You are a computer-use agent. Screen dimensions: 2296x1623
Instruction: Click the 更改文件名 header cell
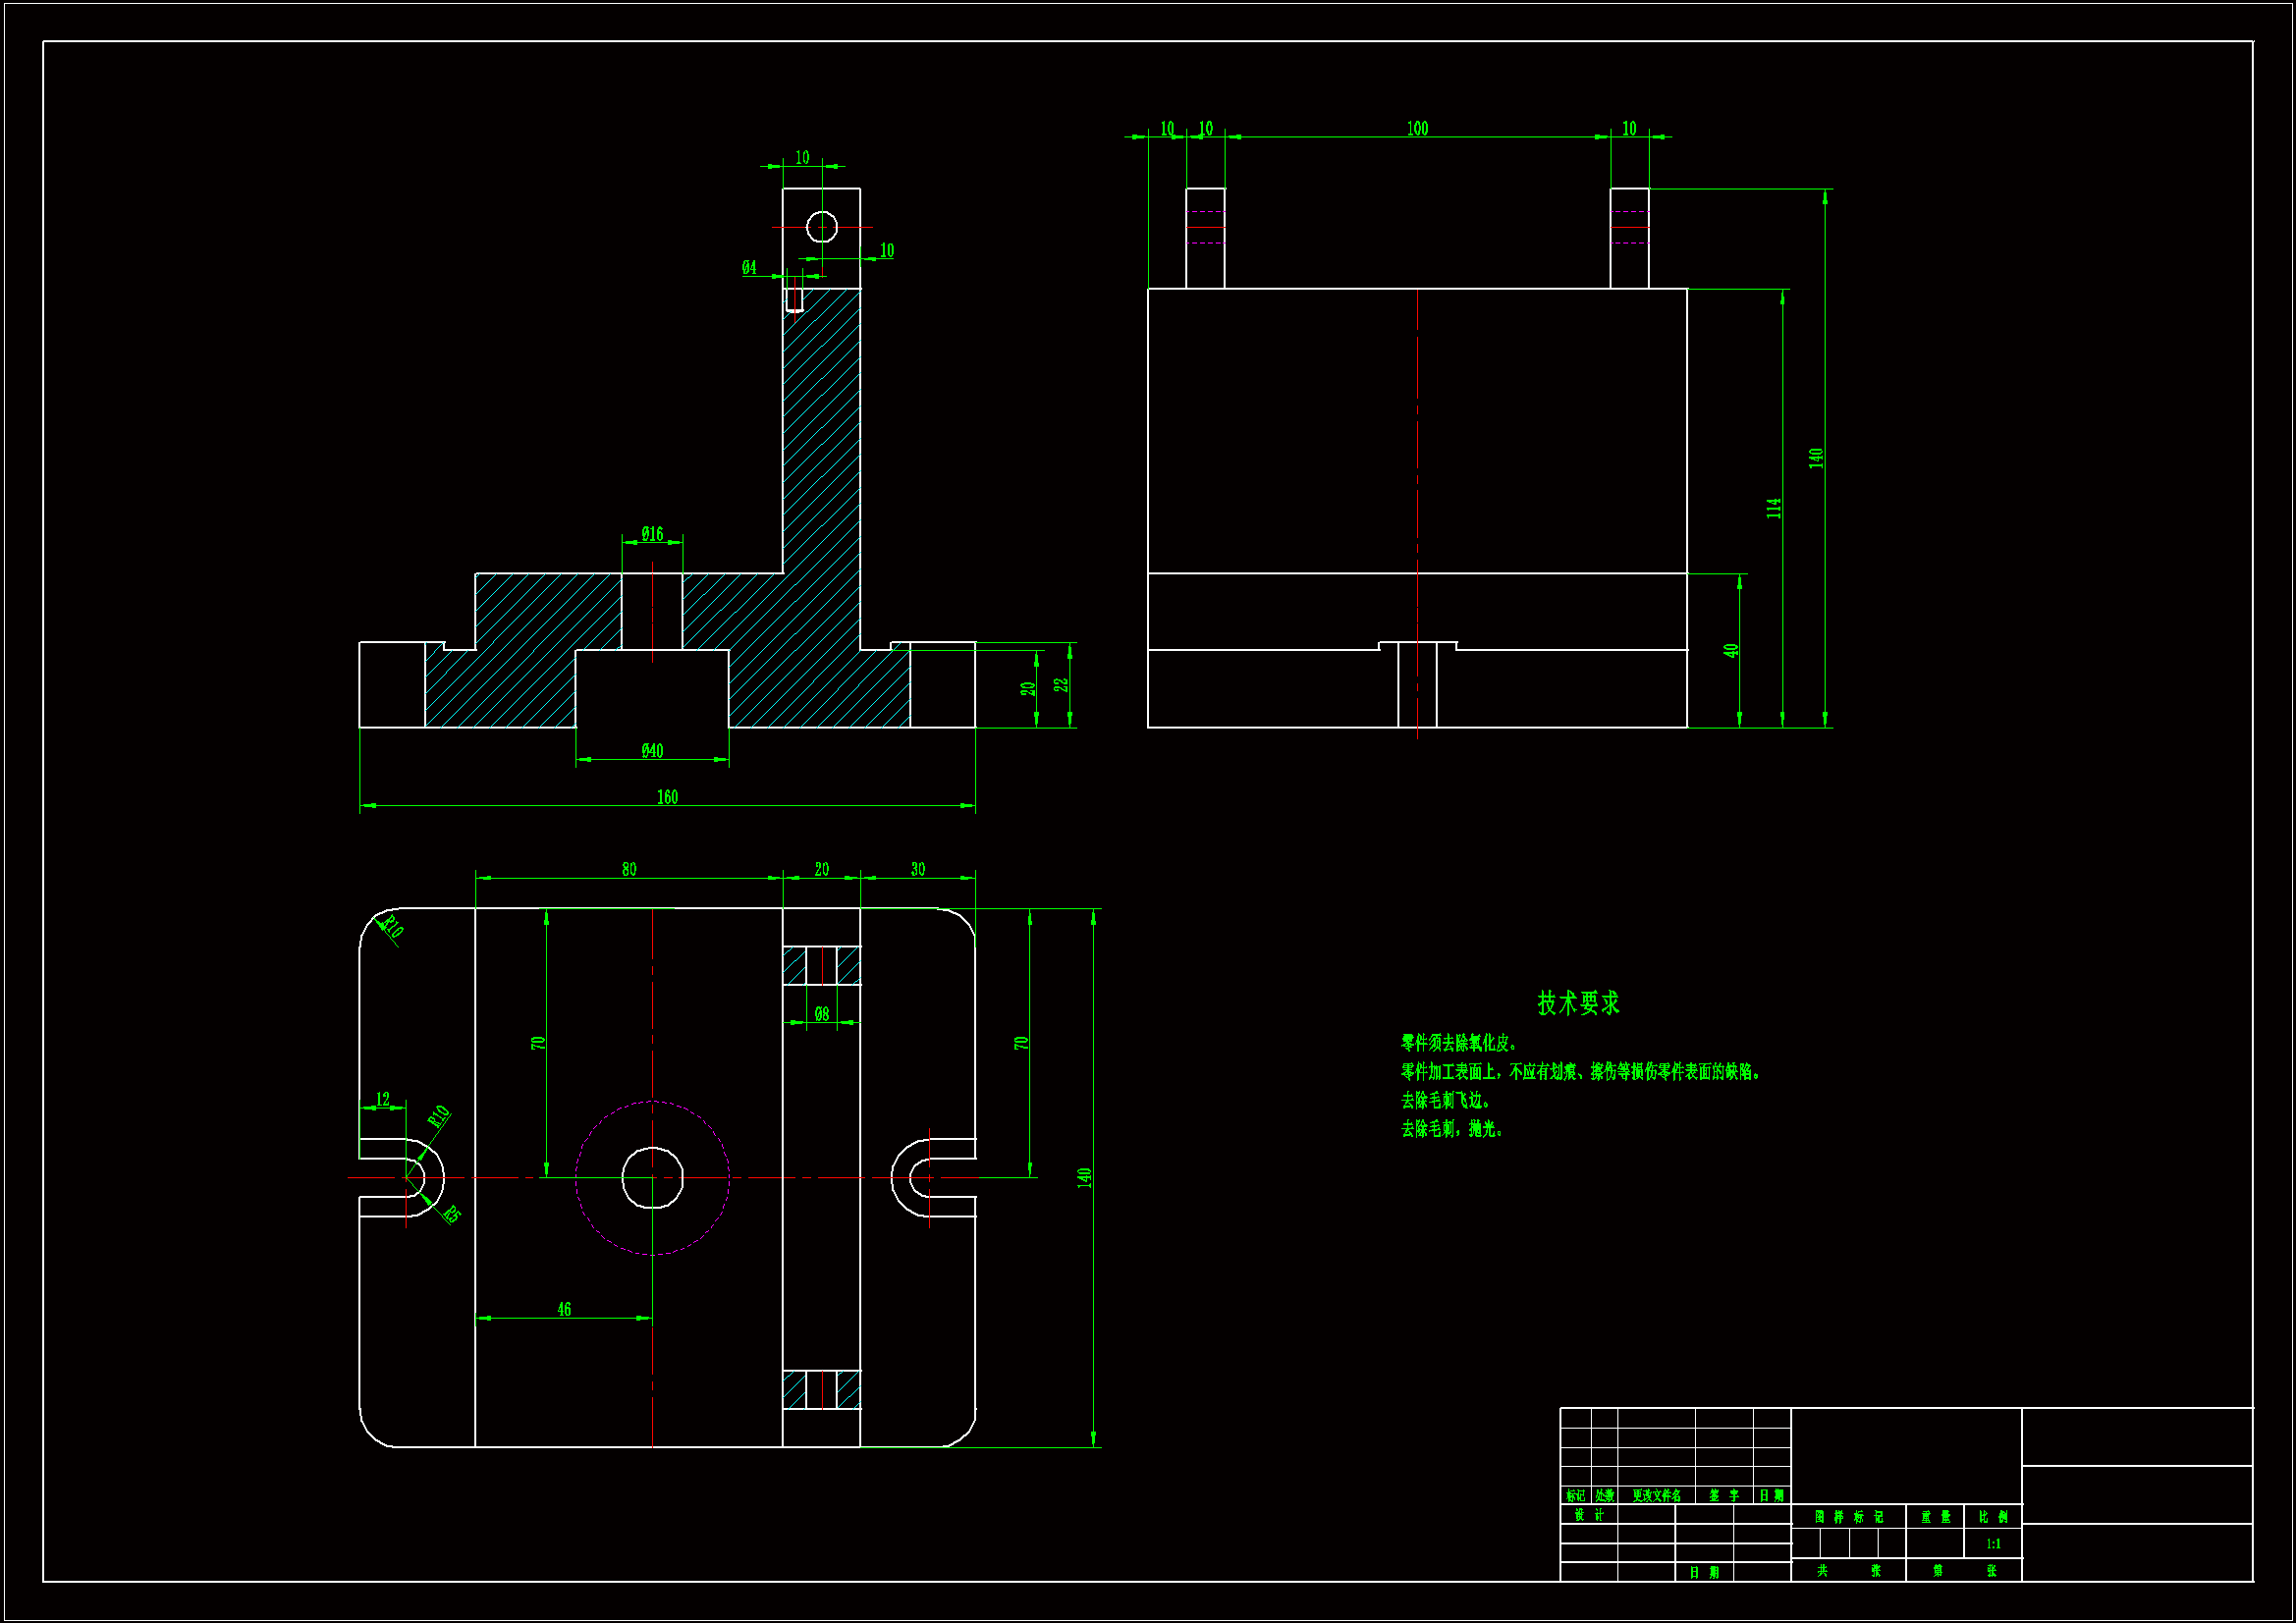[1656, 1496]
